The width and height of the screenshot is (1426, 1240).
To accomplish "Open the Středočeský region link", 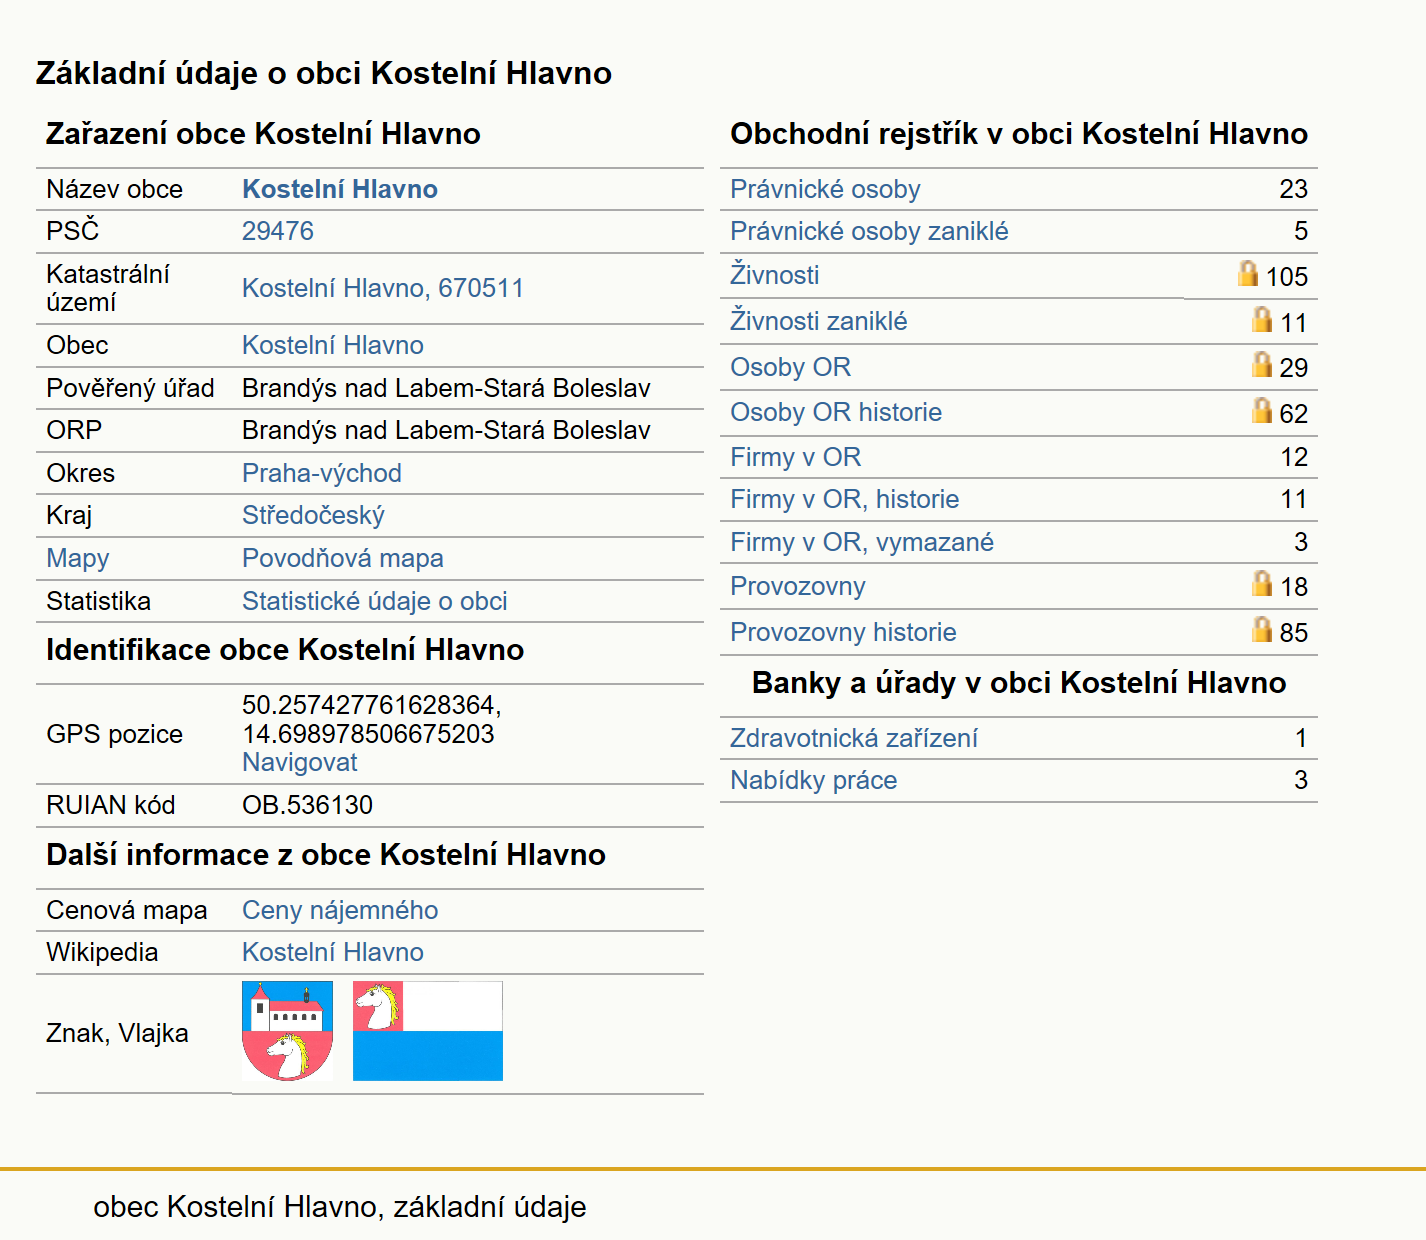I will (313, 515).
